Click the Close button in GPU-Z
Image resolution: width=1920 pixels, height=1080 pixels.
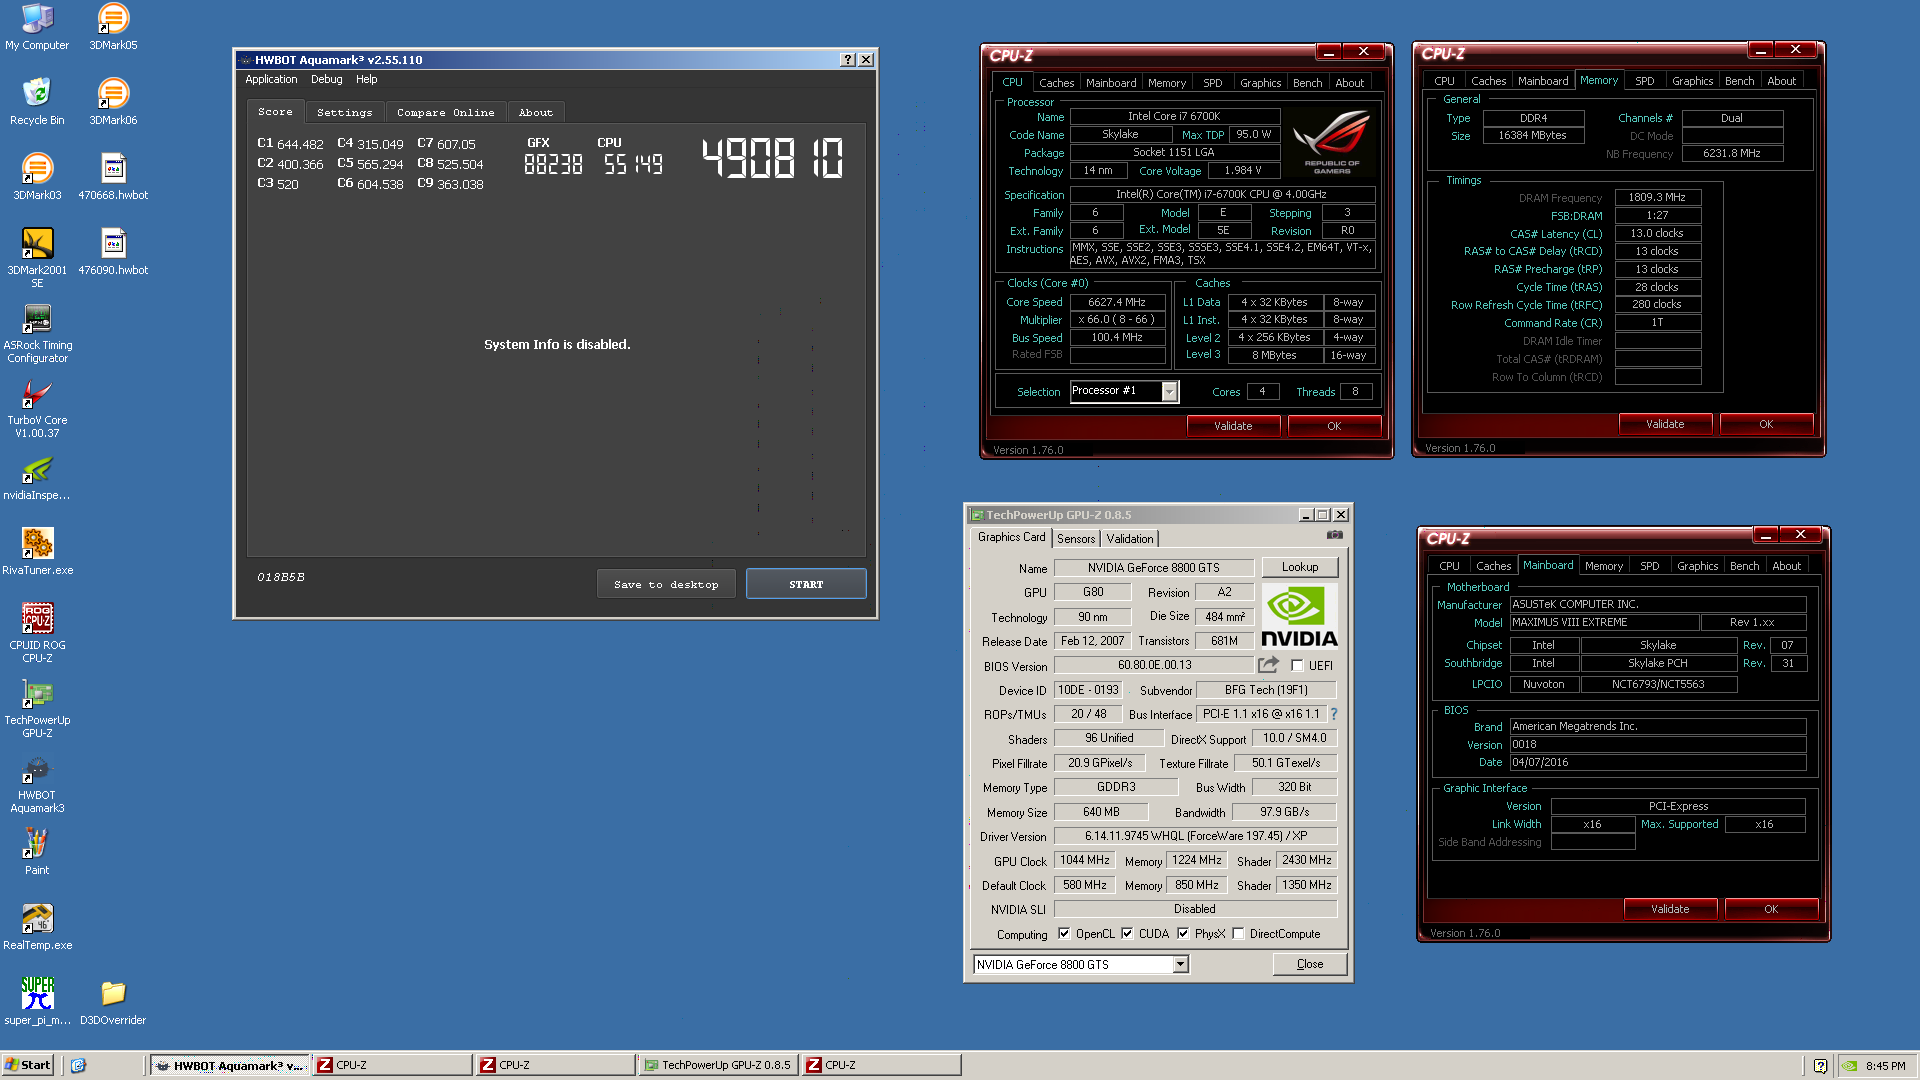click(x=1310, y=964)
